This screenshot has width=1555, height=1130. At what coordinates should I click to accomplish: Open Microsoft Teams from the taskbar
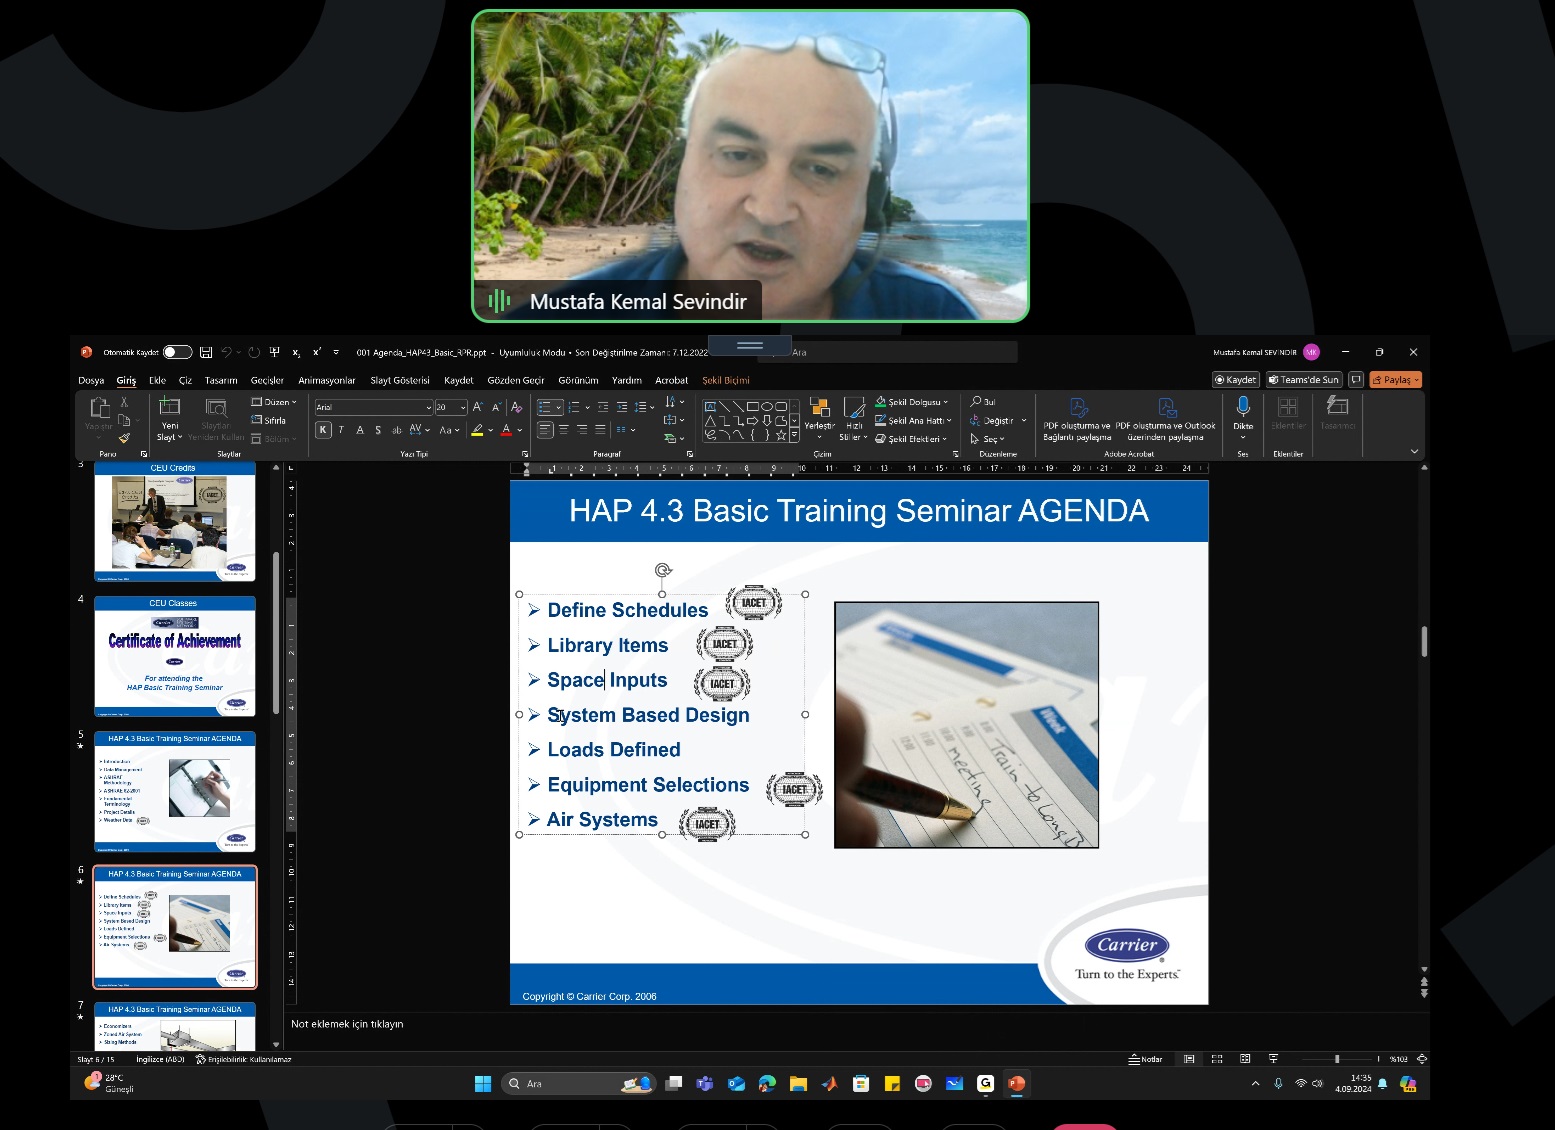tap(705, 1083)
